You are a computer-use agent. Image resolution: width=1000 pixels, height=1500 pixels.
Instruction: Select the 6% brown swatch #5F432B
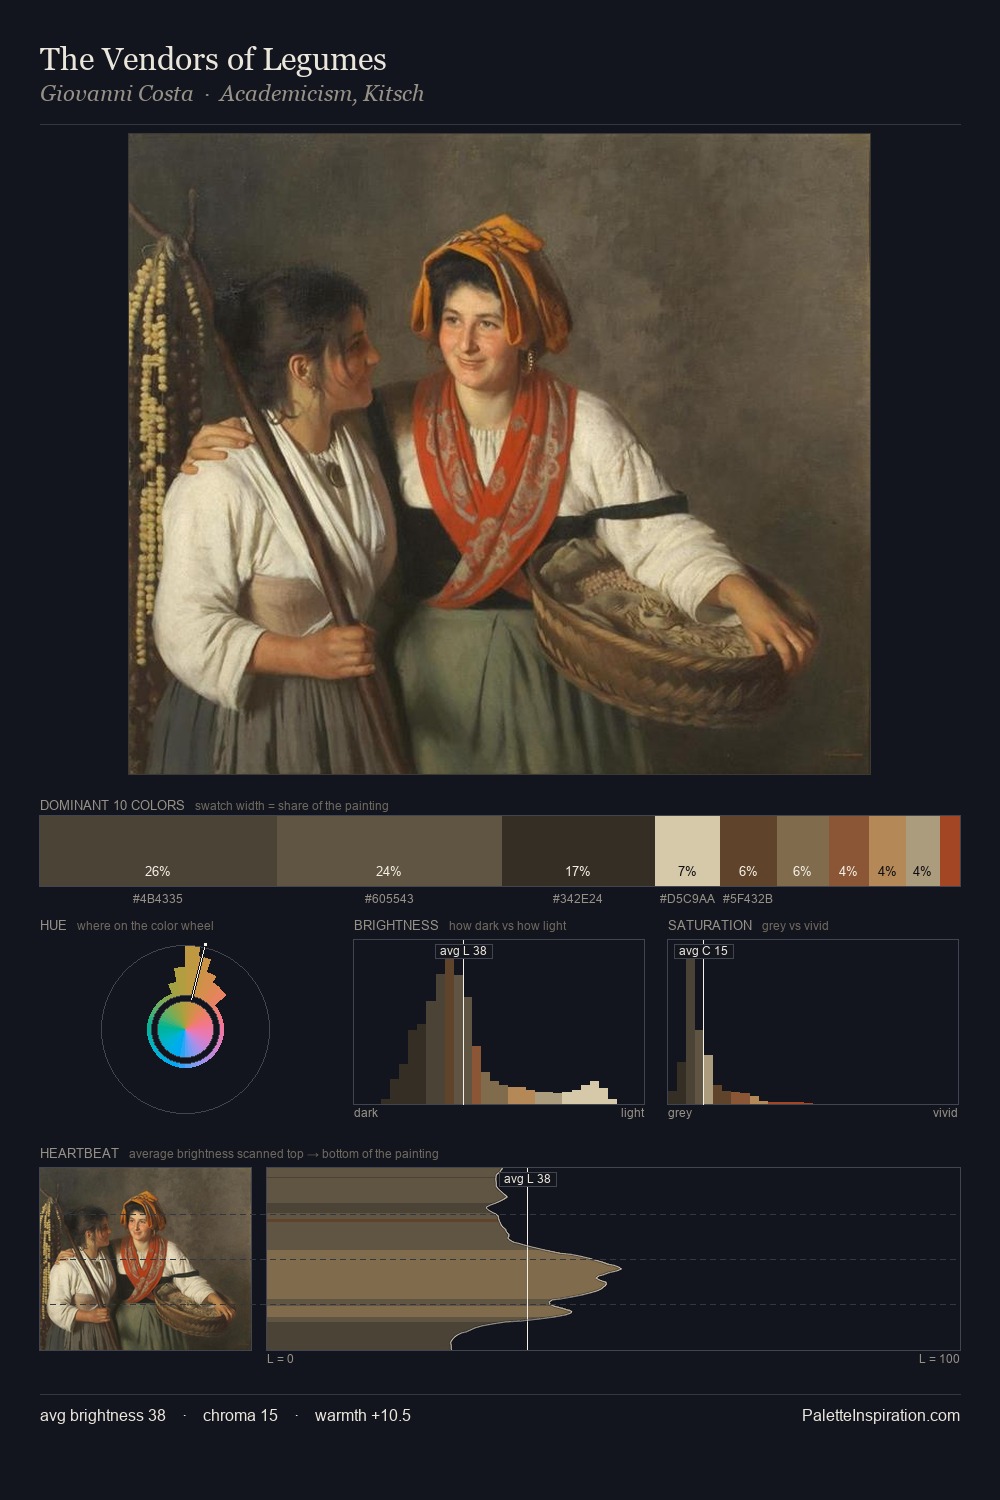tap(748, 851)
